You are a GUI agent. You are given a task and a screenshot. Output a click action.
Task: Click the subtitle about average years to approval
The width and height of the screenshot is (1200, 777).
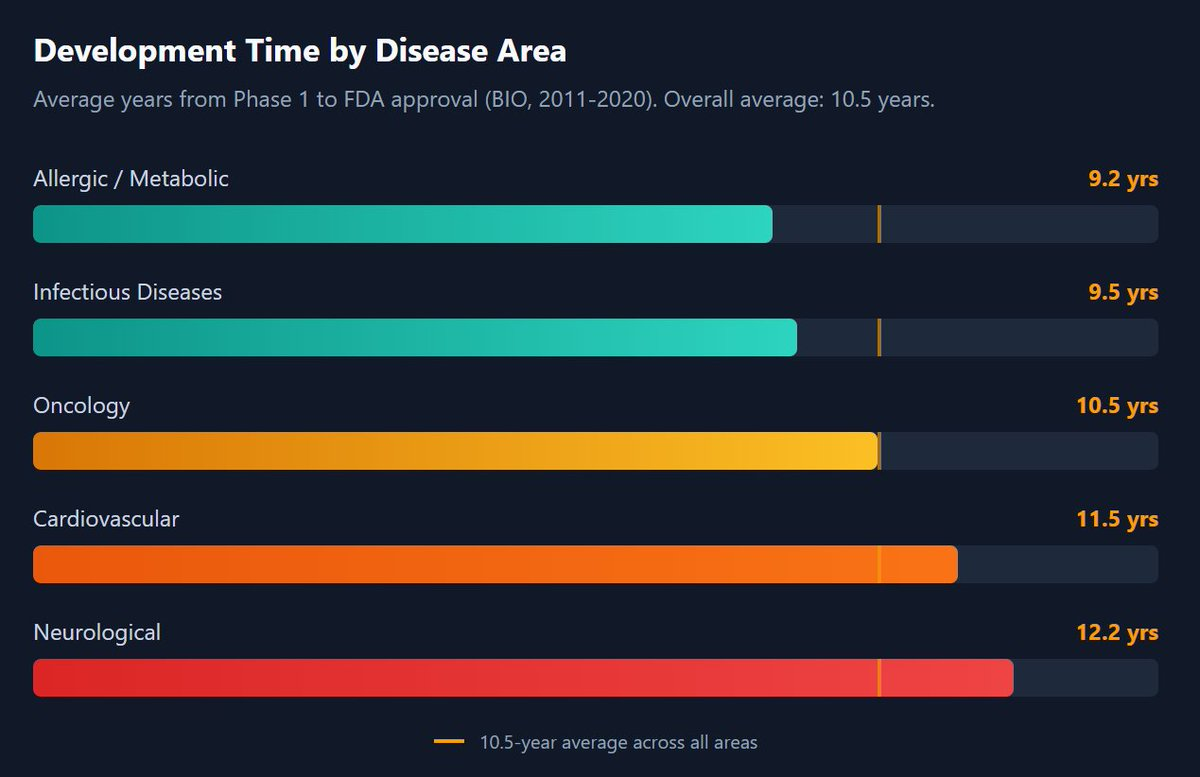pos(484,101)
